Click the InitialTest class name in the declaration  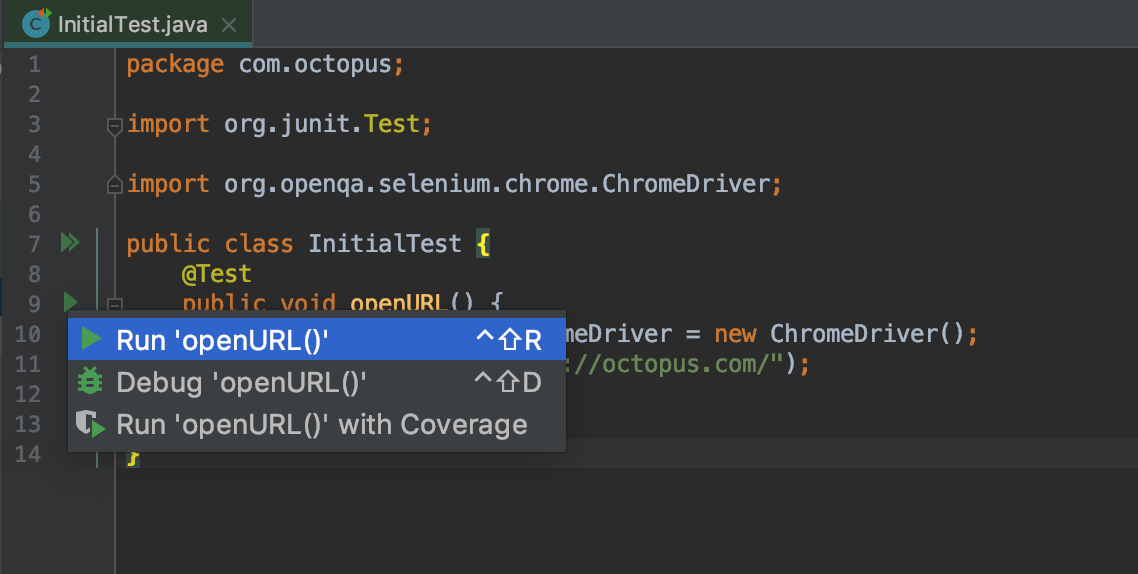[384, 243]
